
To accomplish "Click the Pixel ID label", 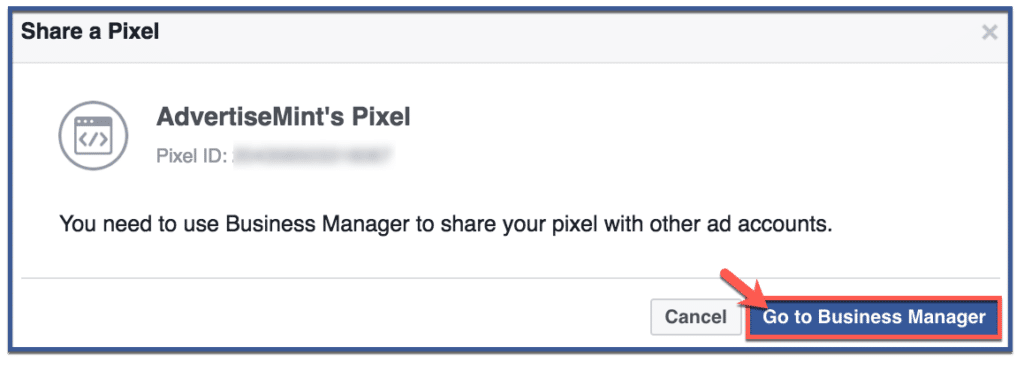I will (191, 156).
